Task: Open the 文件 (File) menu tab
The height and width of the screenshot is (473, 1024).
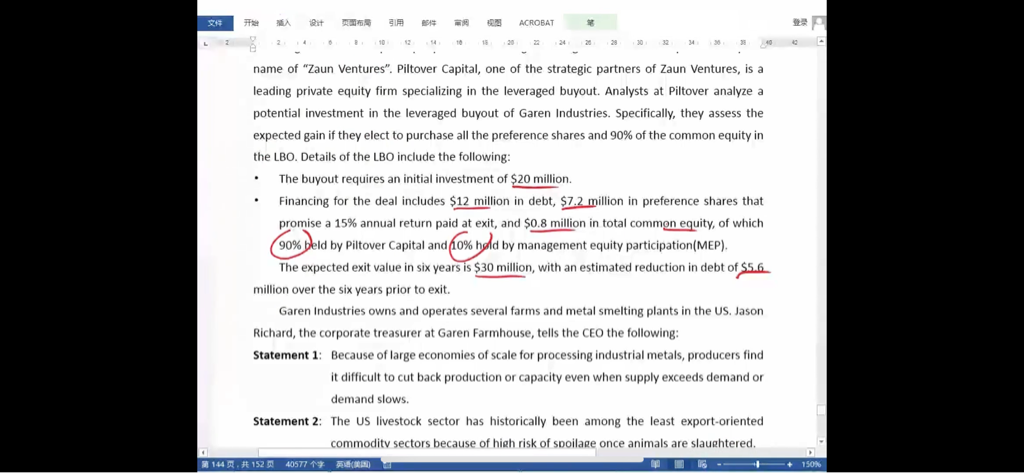Action: [215, 23]
